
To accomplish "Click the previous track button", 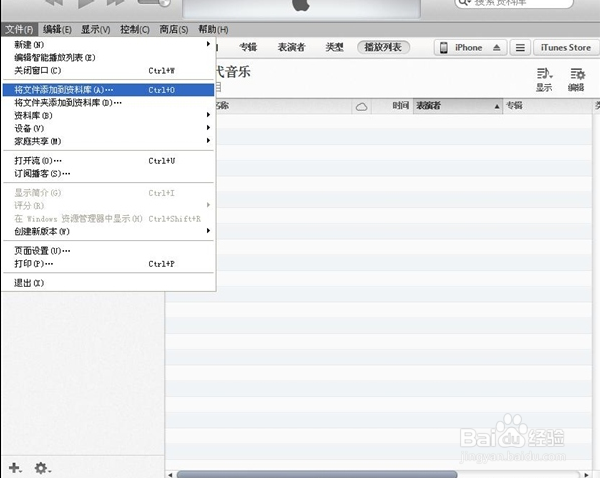I will (x=54, y=3).
